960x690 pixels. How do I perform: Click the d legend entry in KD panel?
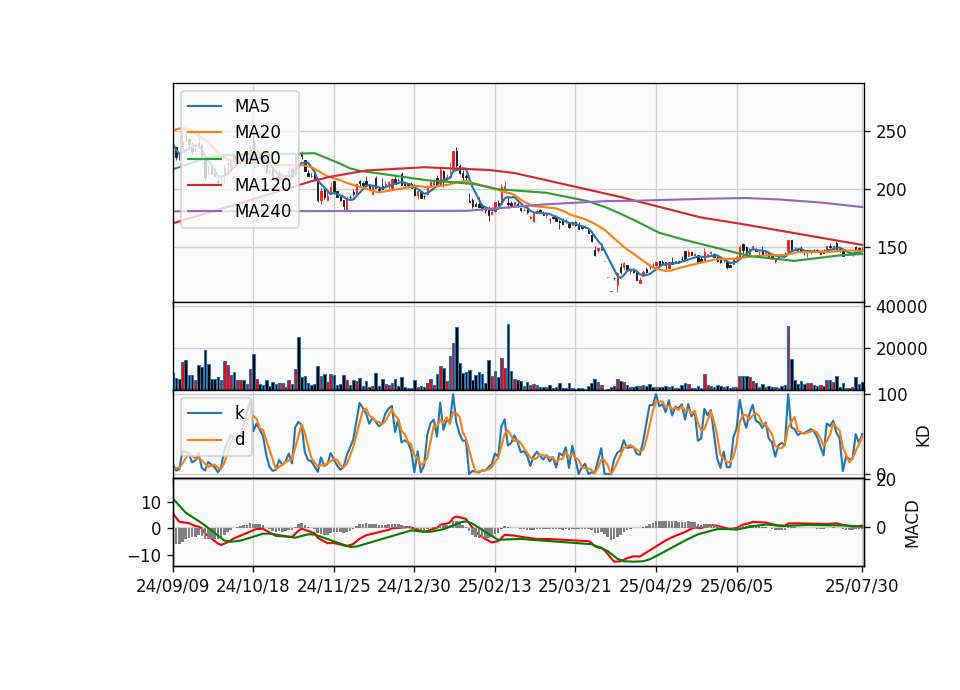239,439
